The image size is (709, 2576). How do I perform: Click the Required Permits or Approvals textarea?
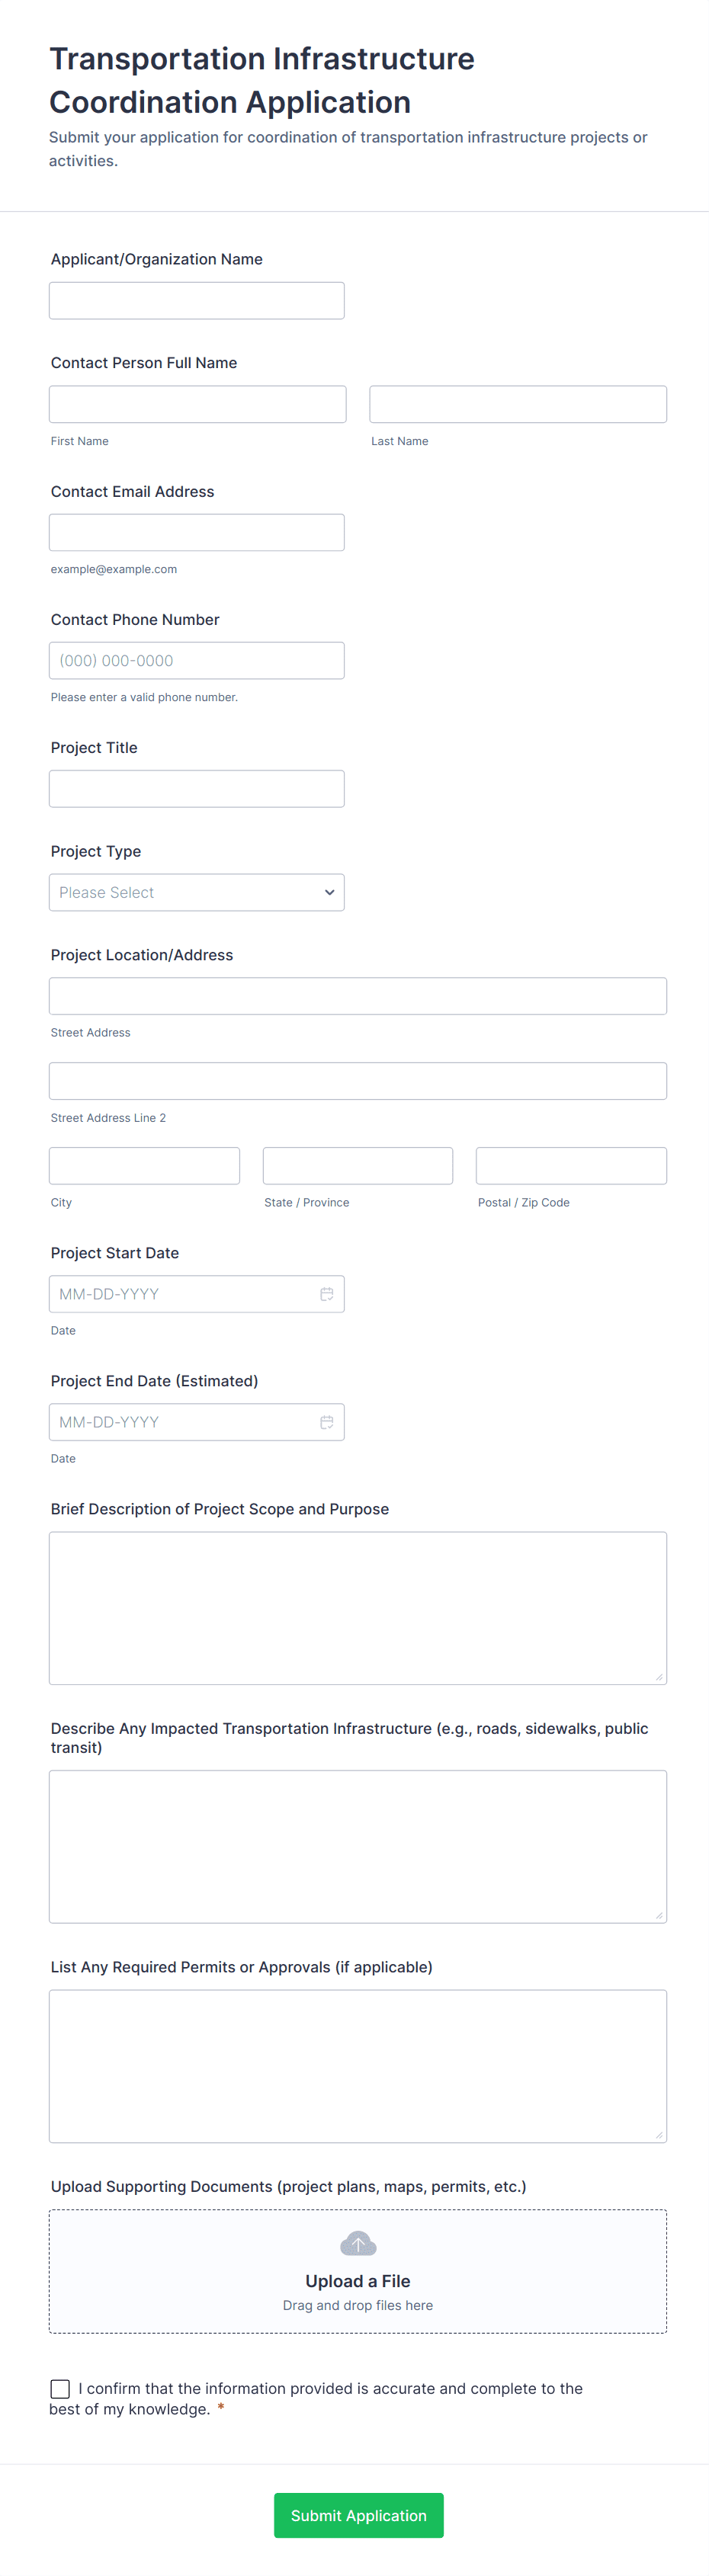(358, 2066)
